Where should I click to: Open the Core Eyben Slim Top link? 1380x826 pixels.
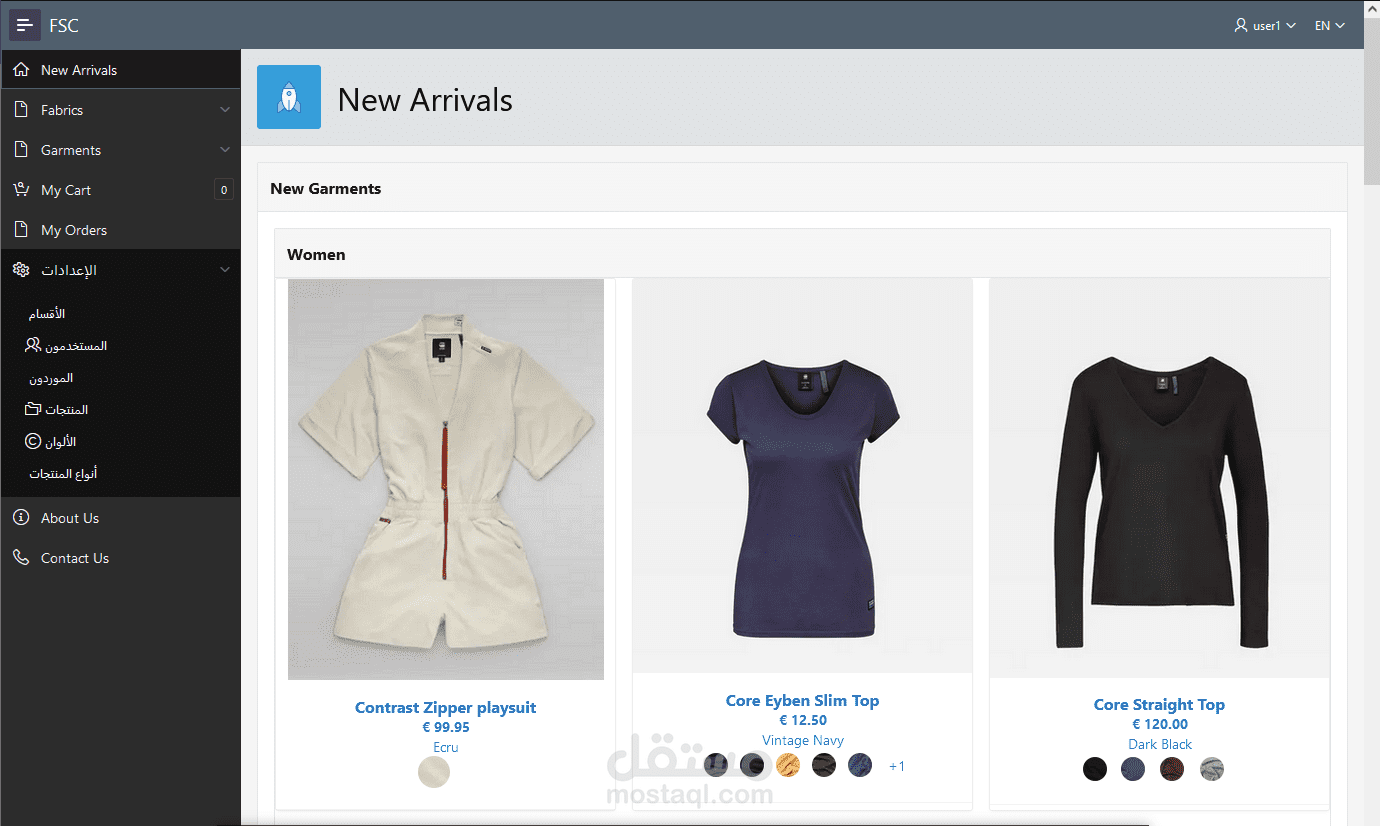tap(803, 700)
